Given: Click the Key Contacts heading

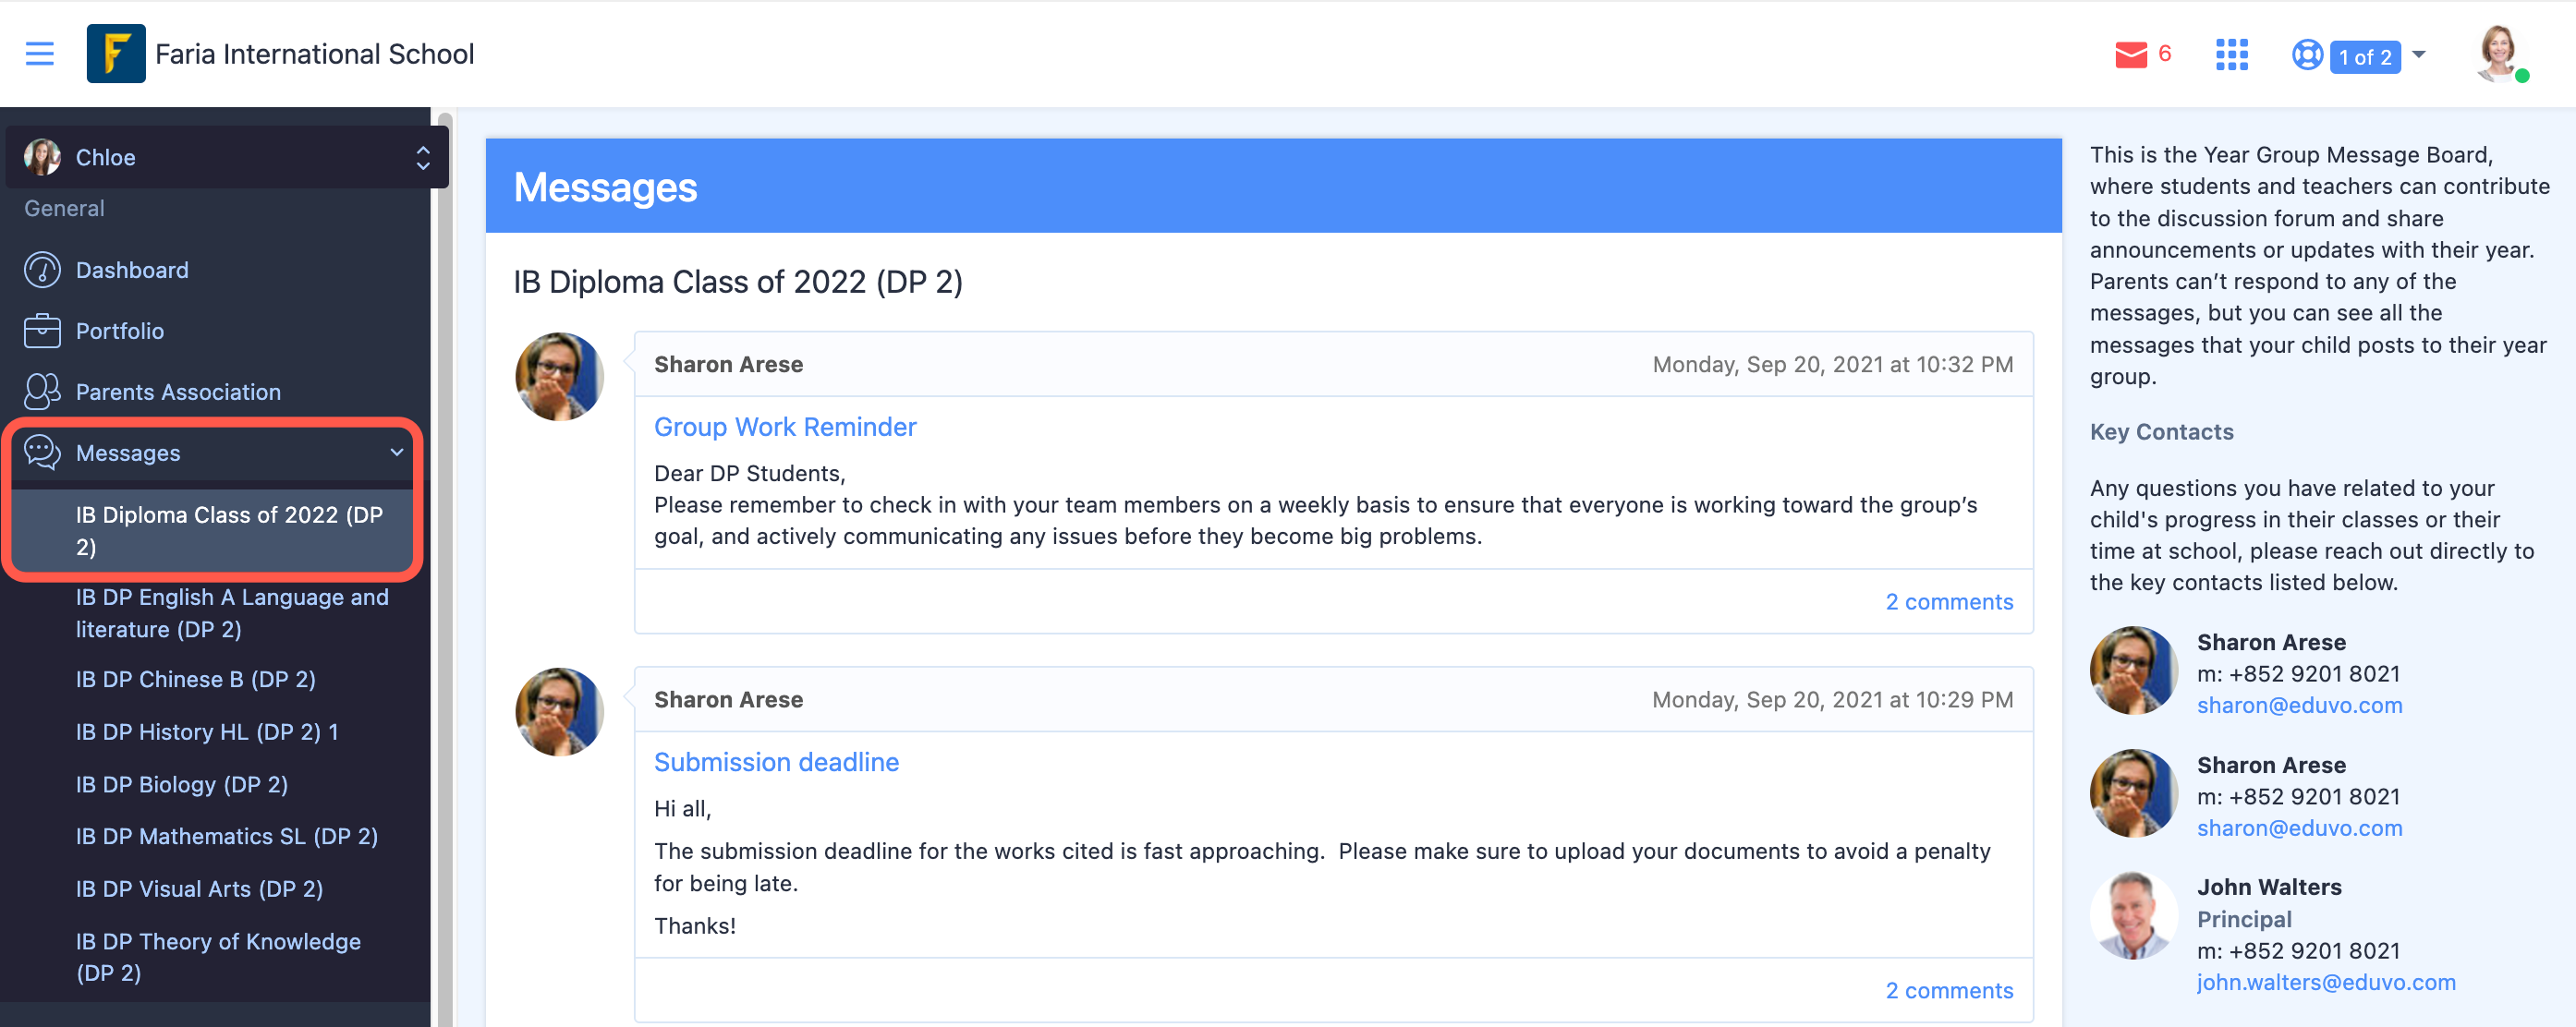Looking at the screenshot, I should coord(2161,432).
